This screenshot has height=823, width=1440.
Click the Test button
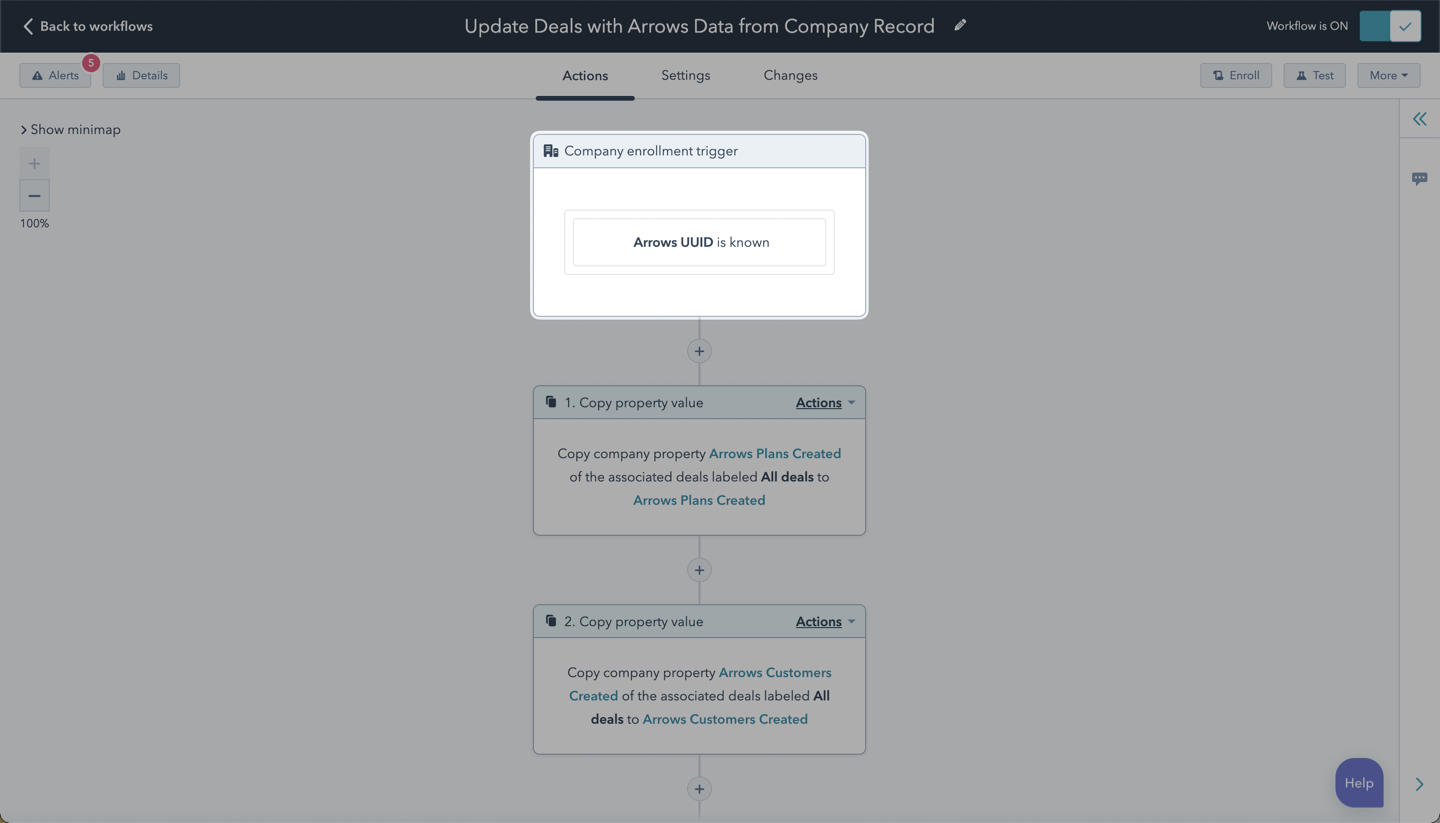coord(1314,75)
